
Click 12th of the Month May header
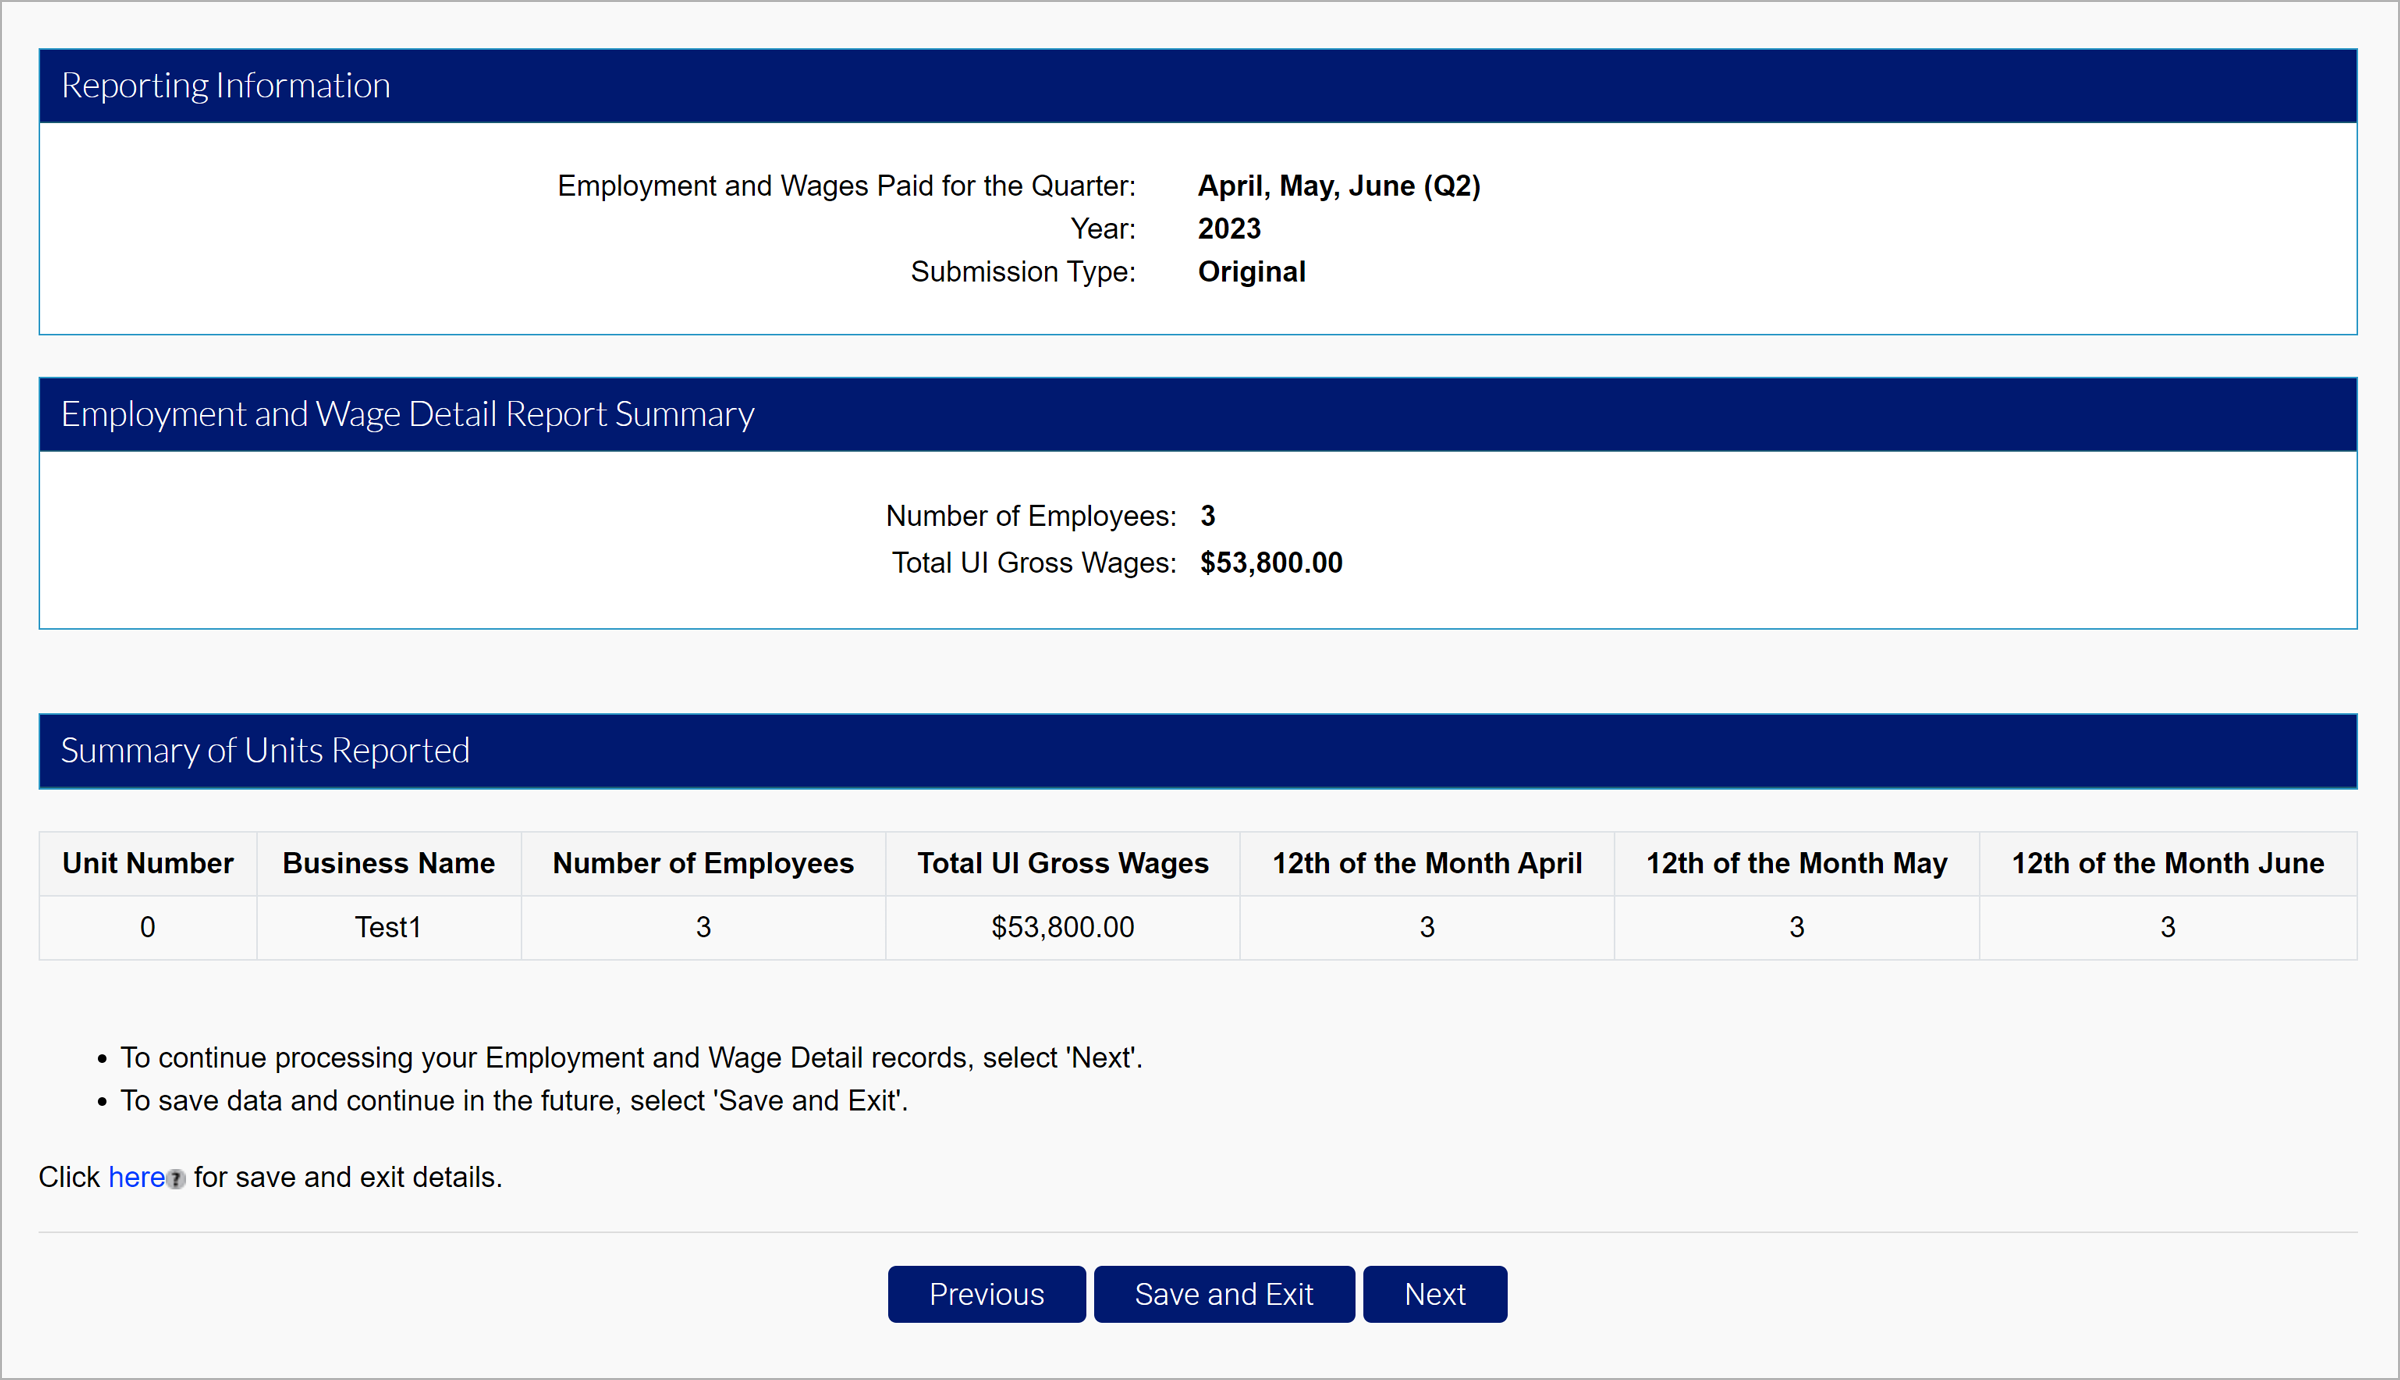pos(1796,863)
